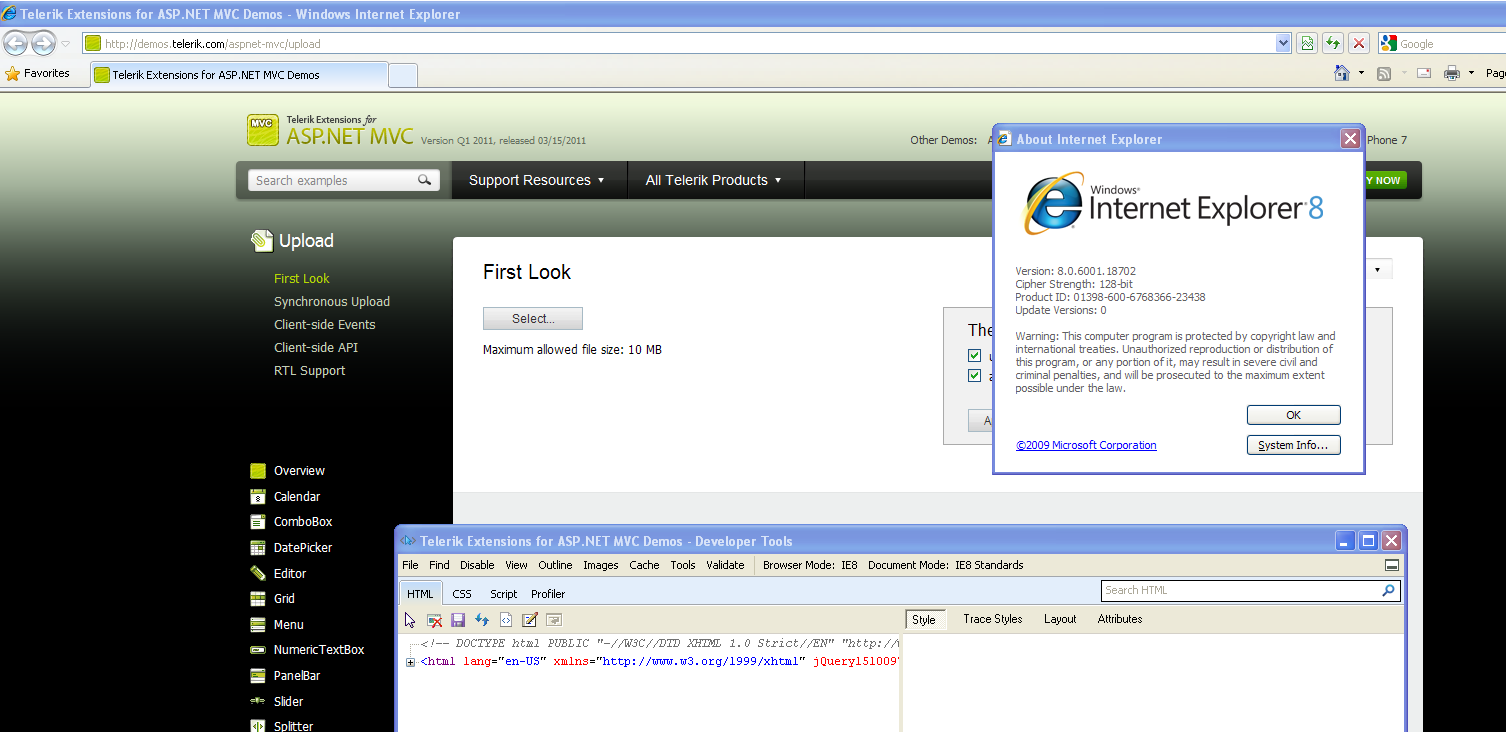Open the Validate menu in Developer Tools
This screenshot has height=732, width=1506.
(x=725, y=565)
